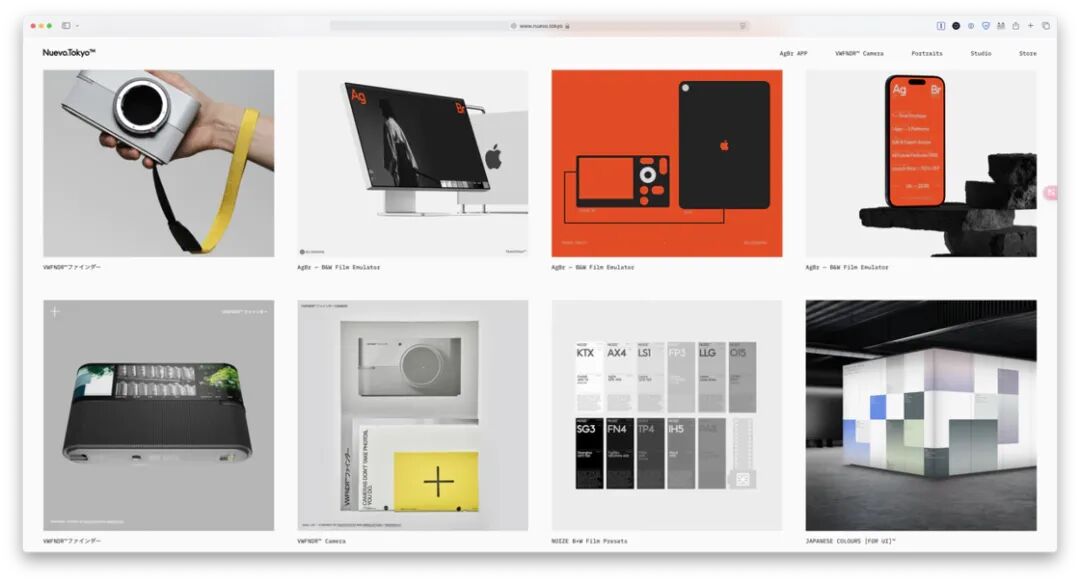This screenshot has height=582, width=1080.
Task: Open the sidebar options chevron dropdown
Action: pos(77,25)
